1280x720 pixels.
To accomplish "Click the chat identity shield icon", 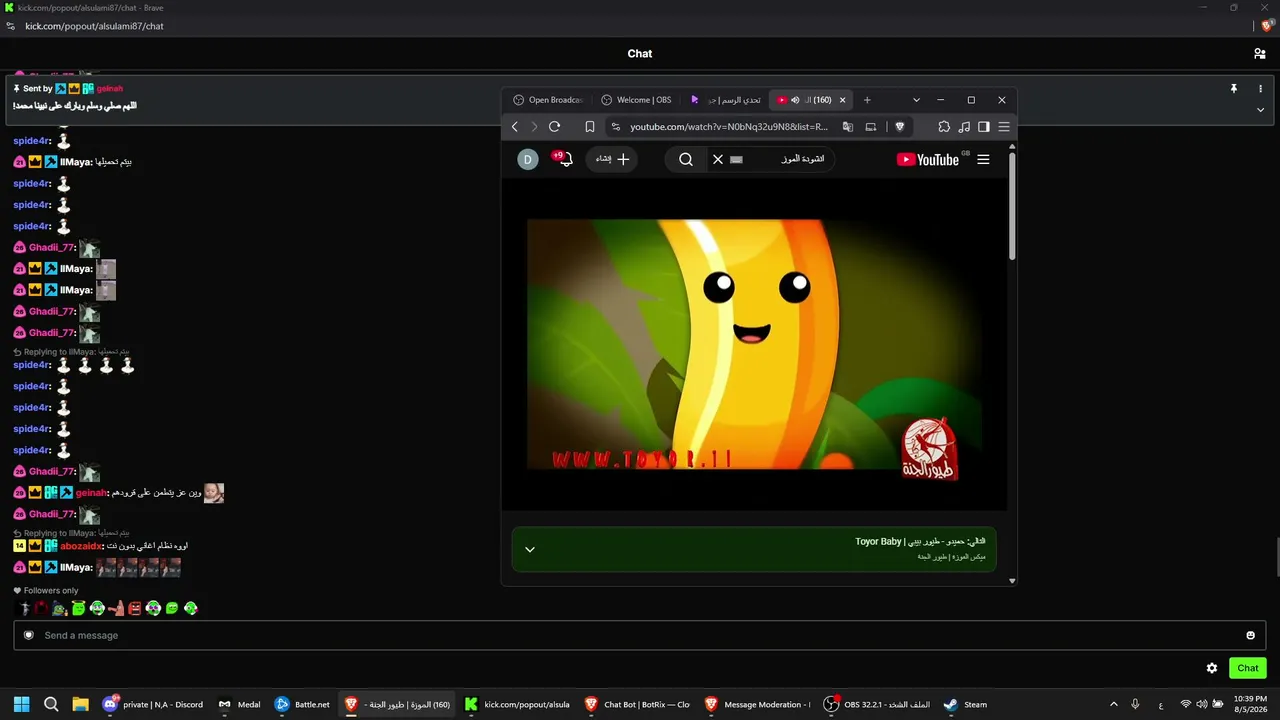I will pos(29,635).
